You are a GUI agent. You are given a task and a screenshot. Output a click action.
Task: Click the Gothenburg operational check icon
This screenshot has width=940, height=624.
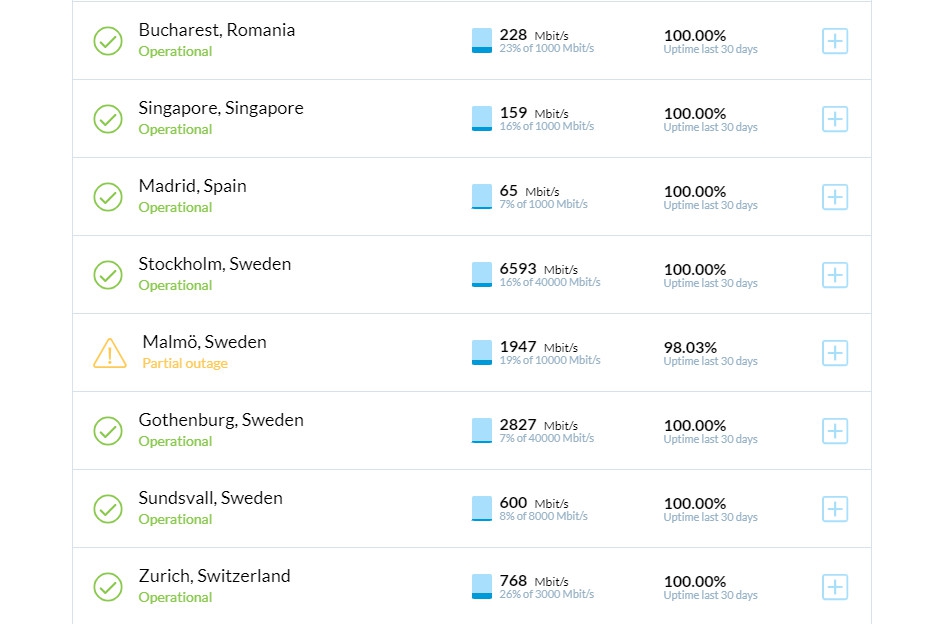pyautogui.click(x=108, y=431)
